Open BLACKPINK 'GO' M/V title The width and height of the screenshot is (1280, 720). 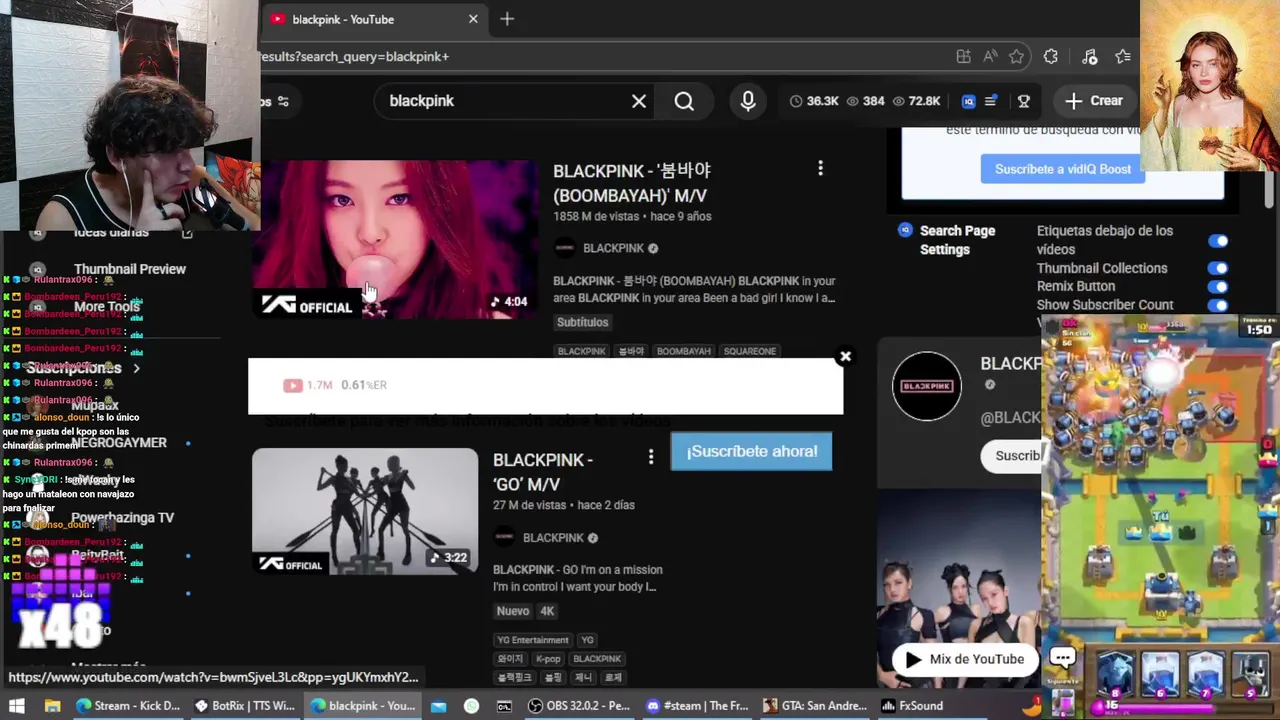point(543,472)
